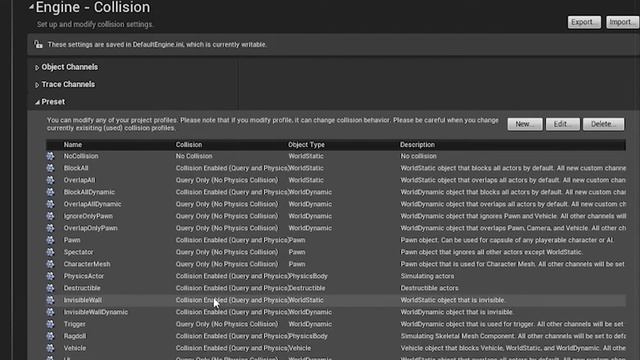The image size is (640, 360).
Task: Select the Vehicle preset name
Action: [x=75, y=348]
